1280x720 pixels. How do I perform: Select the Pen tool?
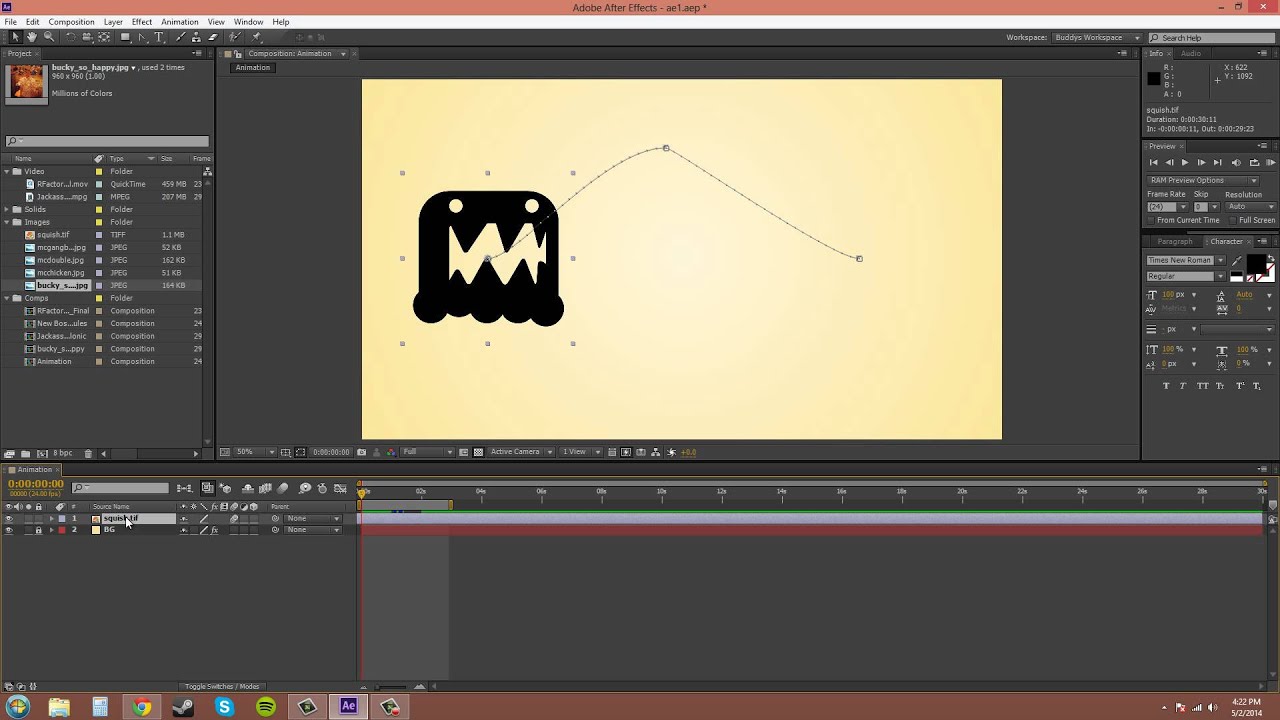pyautogui.click(x=143, y=37)
